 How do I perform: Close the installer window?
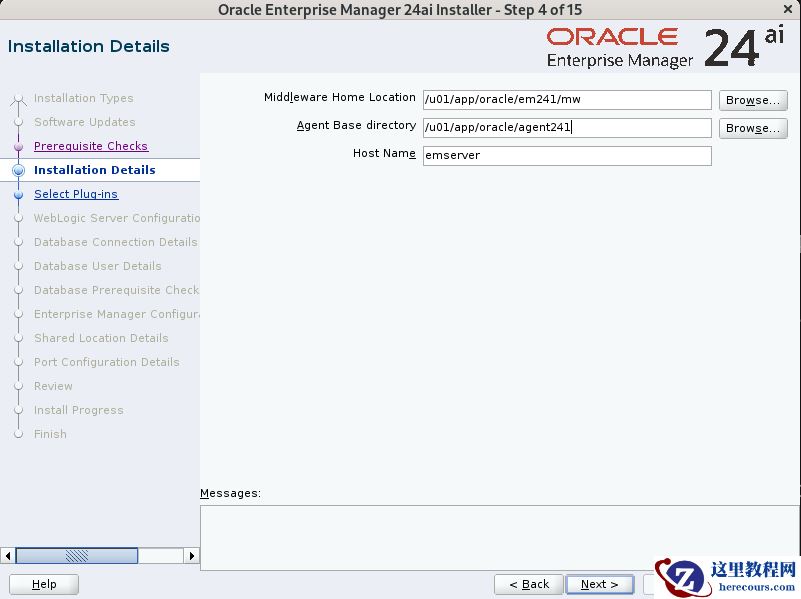point(788,9)
